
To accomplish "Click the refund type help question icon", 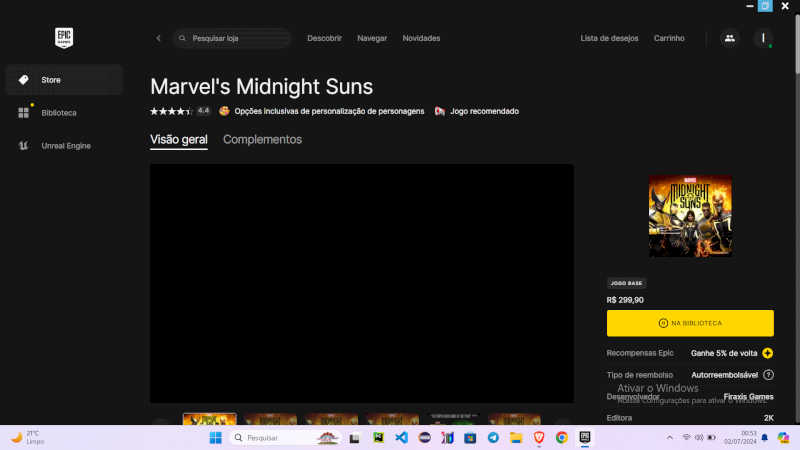I will [768, 375].
